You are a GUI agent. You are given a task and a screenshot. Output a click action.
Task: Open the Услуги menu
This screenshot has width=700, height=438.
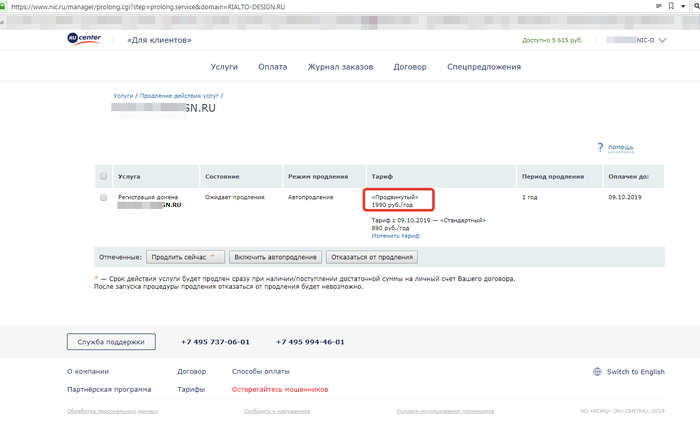pos(224,67)
